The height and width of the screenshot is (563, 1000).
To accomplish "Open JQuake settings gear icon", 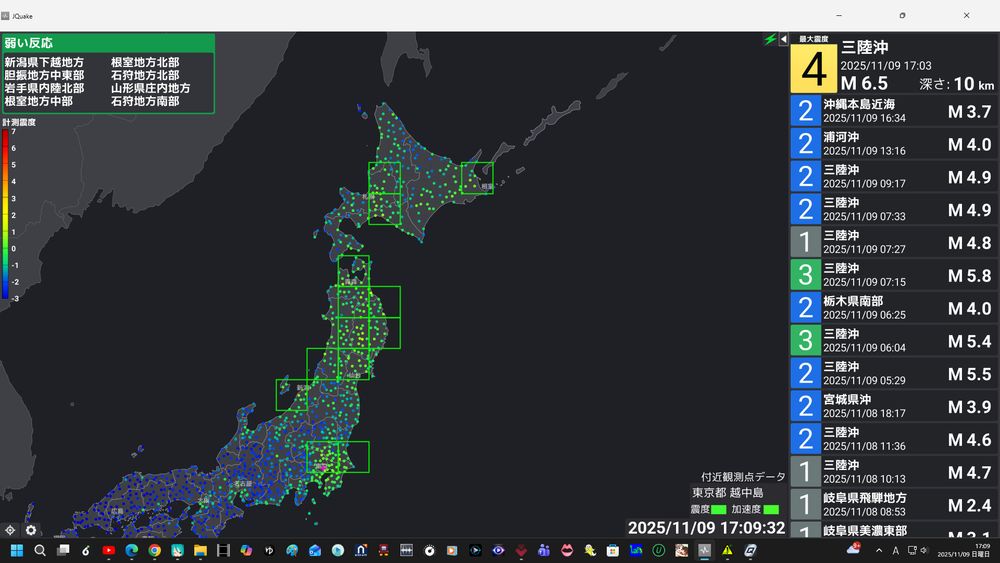I will click(31, 530).
